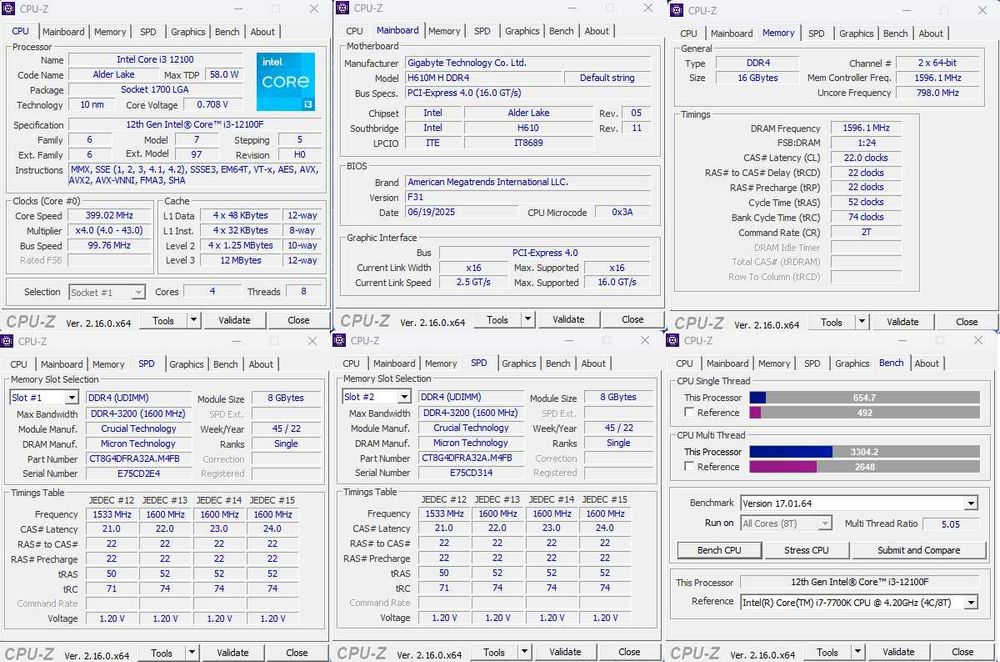This screenshot has width=1000, height=662.
Task: Click the CPU-Z title icon in Processor window
Action: (8, 9)
